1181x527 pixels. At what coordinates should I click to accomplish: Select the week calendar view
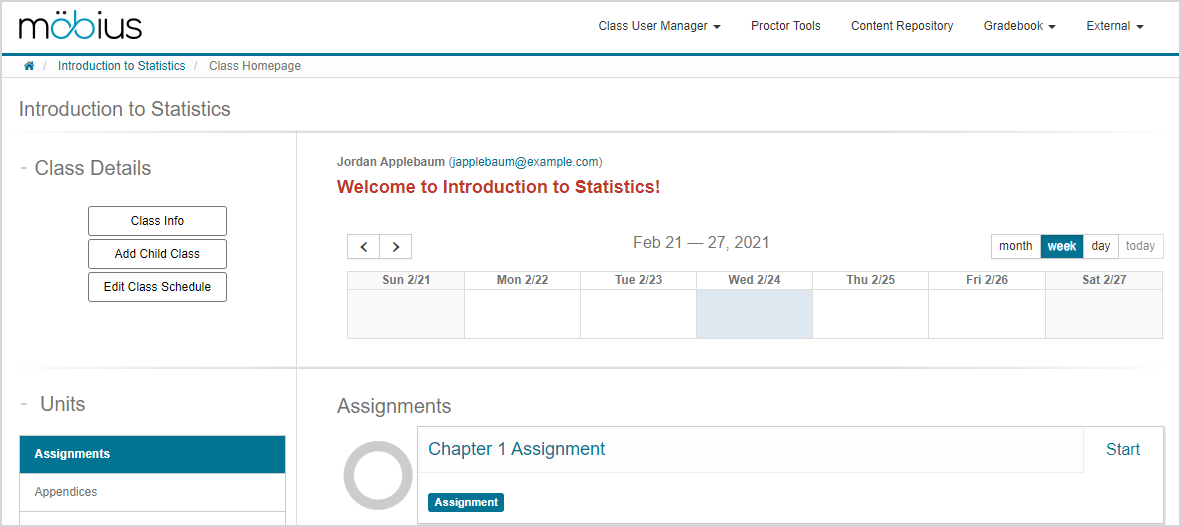coord(1061,246)
